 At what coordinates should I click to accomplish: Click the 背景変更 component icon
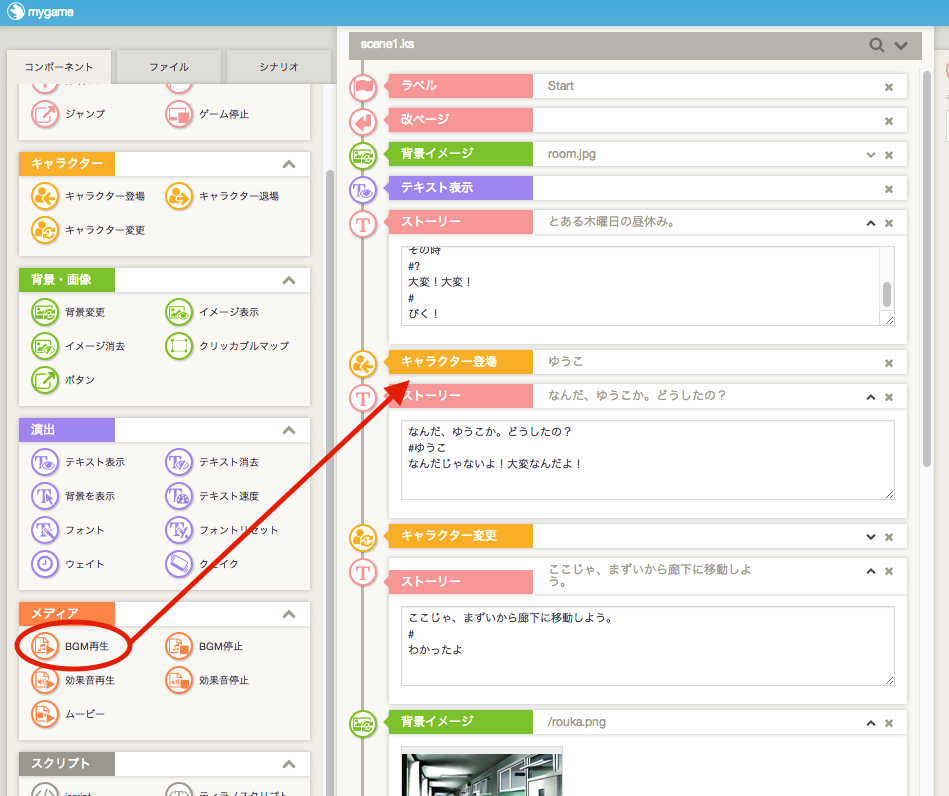click(45, 312)
